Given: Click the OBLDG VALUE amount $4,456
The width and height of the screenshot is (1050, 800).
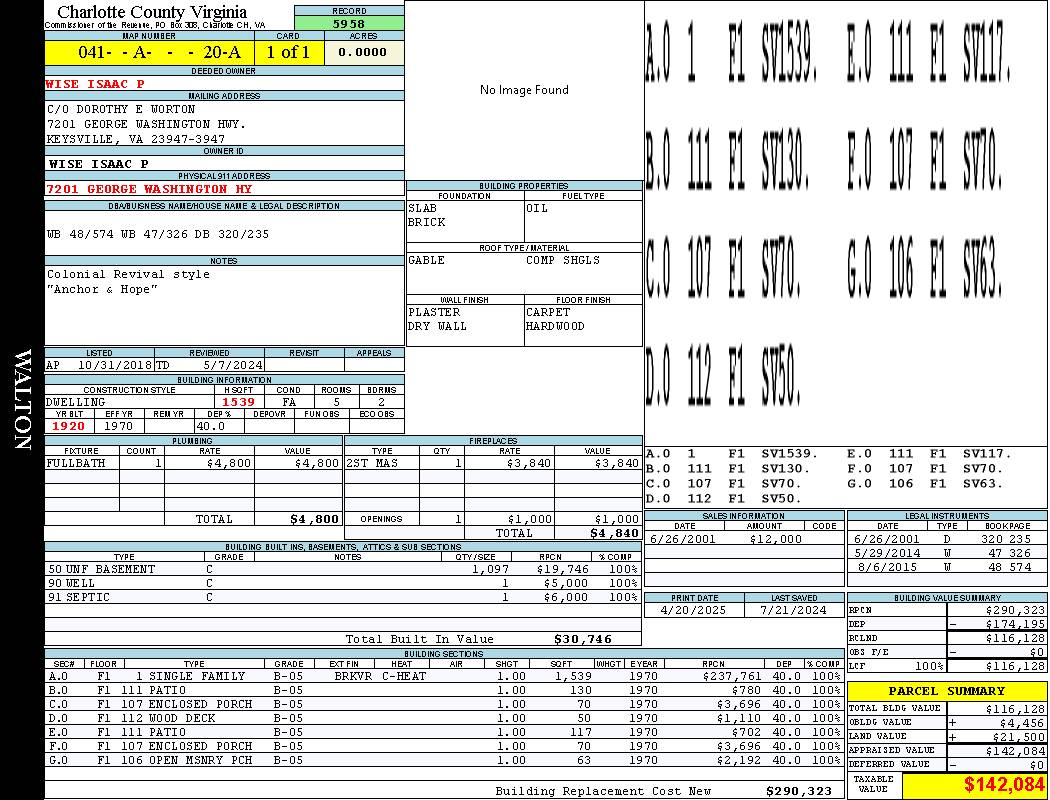Looking at the screenshot, I should pyautogui.click(x=1022, y=722).
